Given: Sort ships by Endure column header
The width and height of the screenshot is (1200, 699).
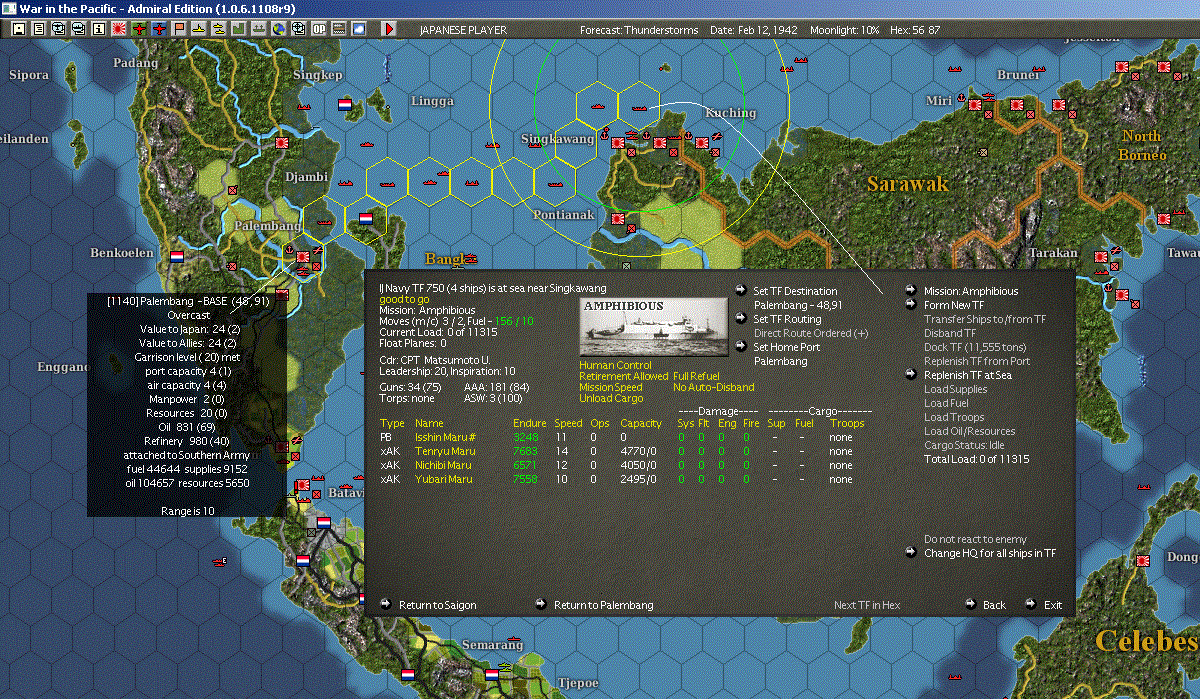Looking at the screenshot, I should click(529, 423).
